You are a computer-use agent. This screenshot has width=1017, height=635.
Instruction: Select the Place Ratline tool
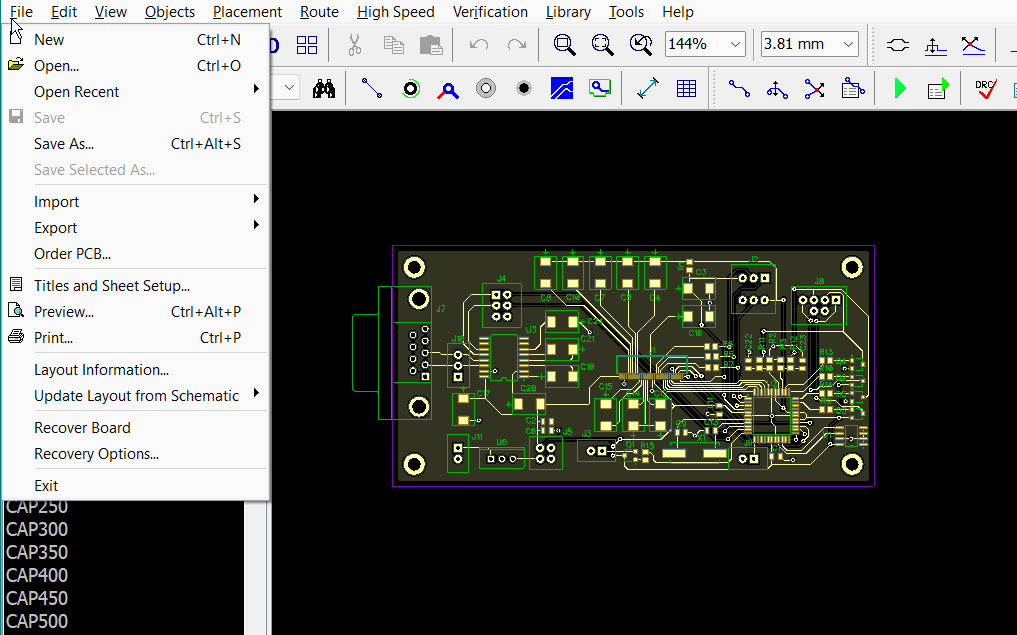click(x=372, y=88)
